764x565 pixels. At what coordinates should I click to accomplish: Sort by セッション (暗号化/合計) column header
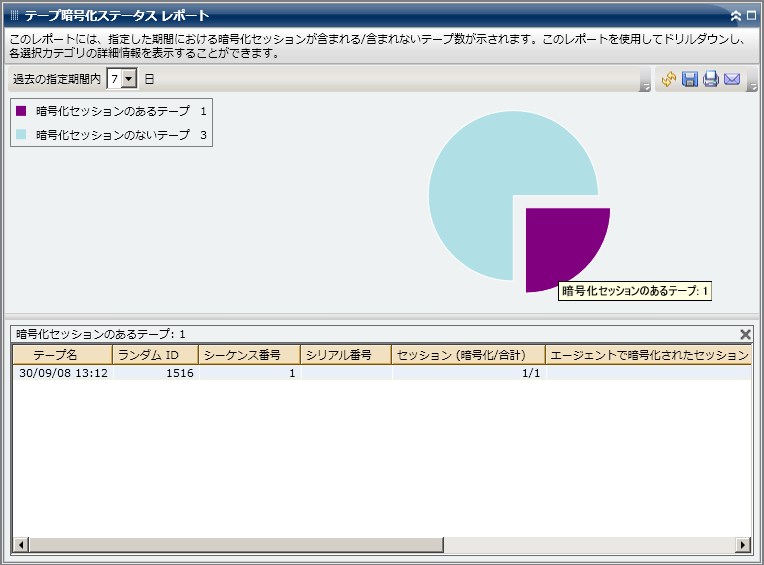(x=468, y=355)
